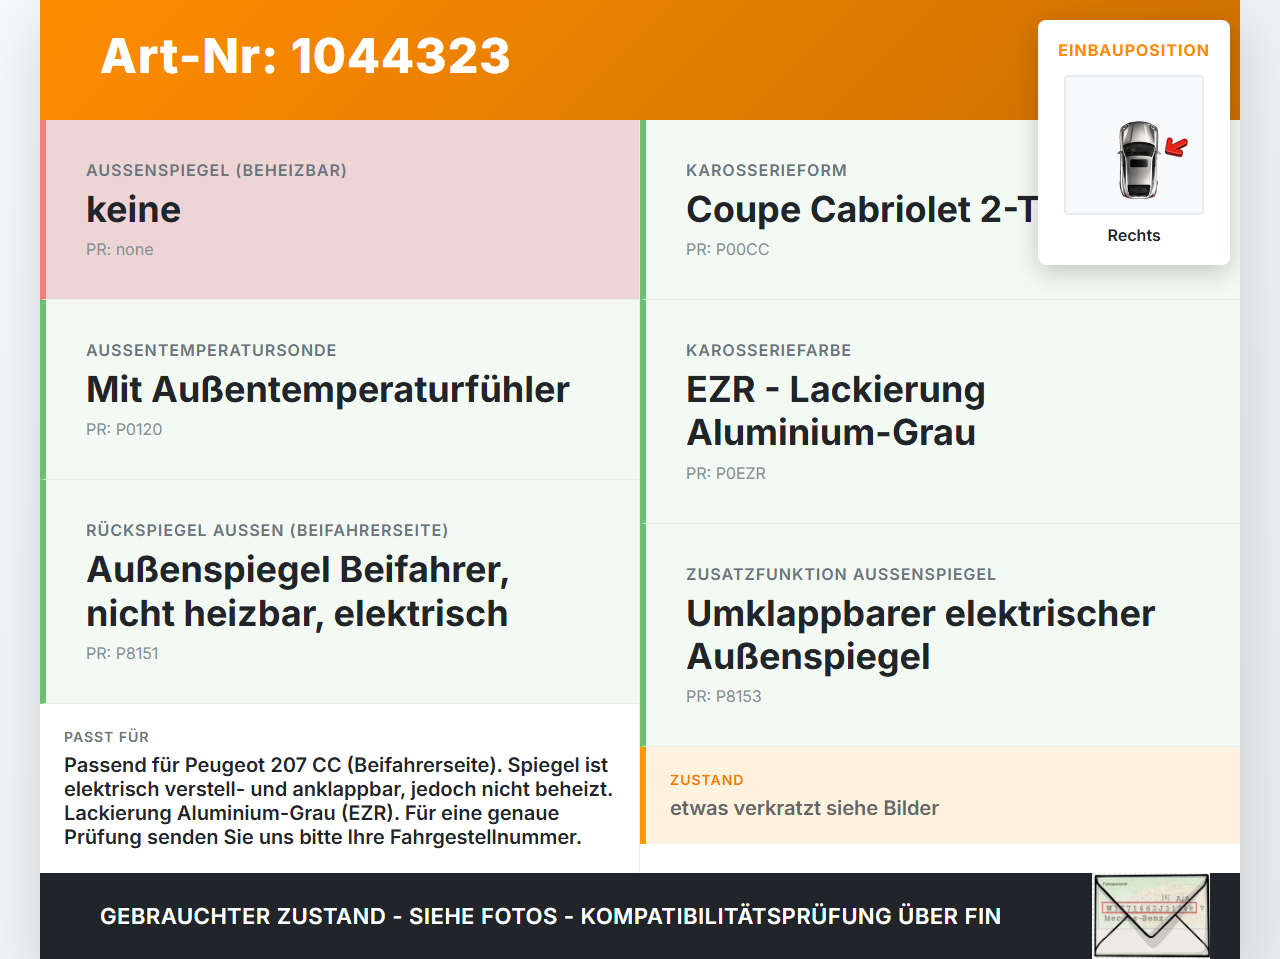Click the Art-Nr: 1044323 heading

pos(305,56)
